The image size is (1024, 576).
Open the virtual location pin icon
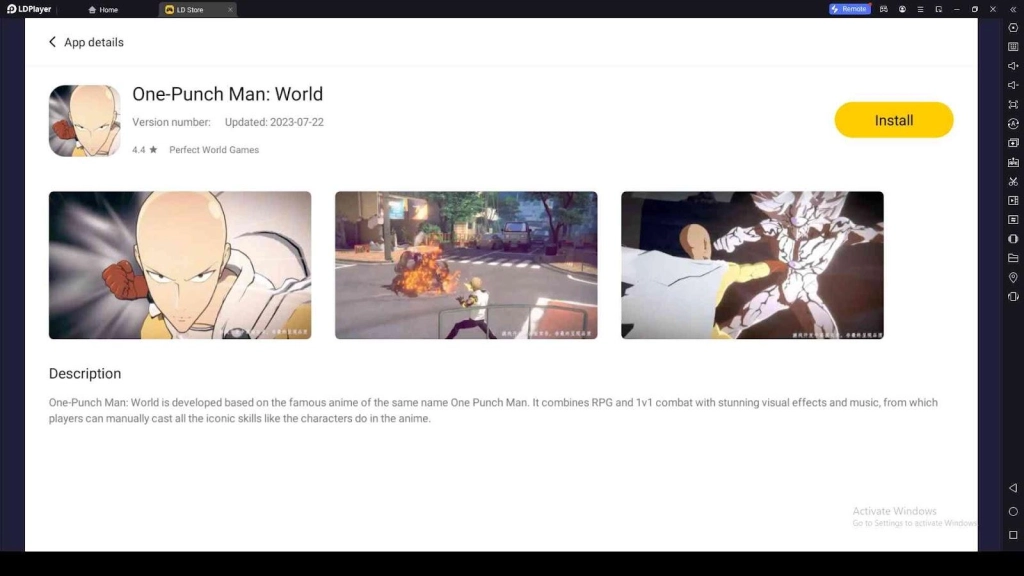tap(1013, 278)
